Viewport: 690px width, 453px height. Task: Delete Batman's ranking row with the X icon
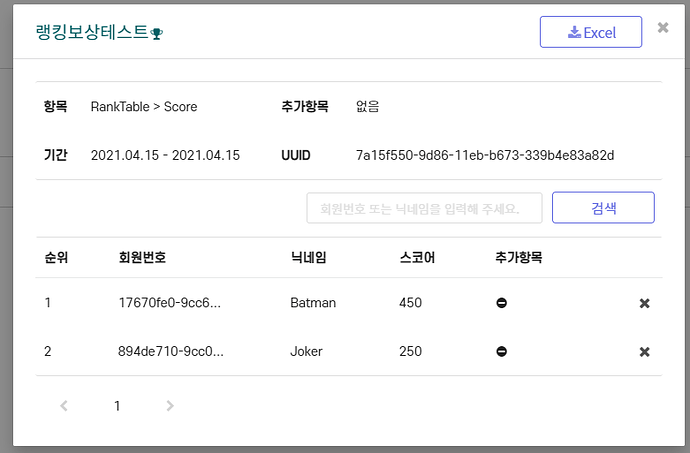click(x=645, y=303)
